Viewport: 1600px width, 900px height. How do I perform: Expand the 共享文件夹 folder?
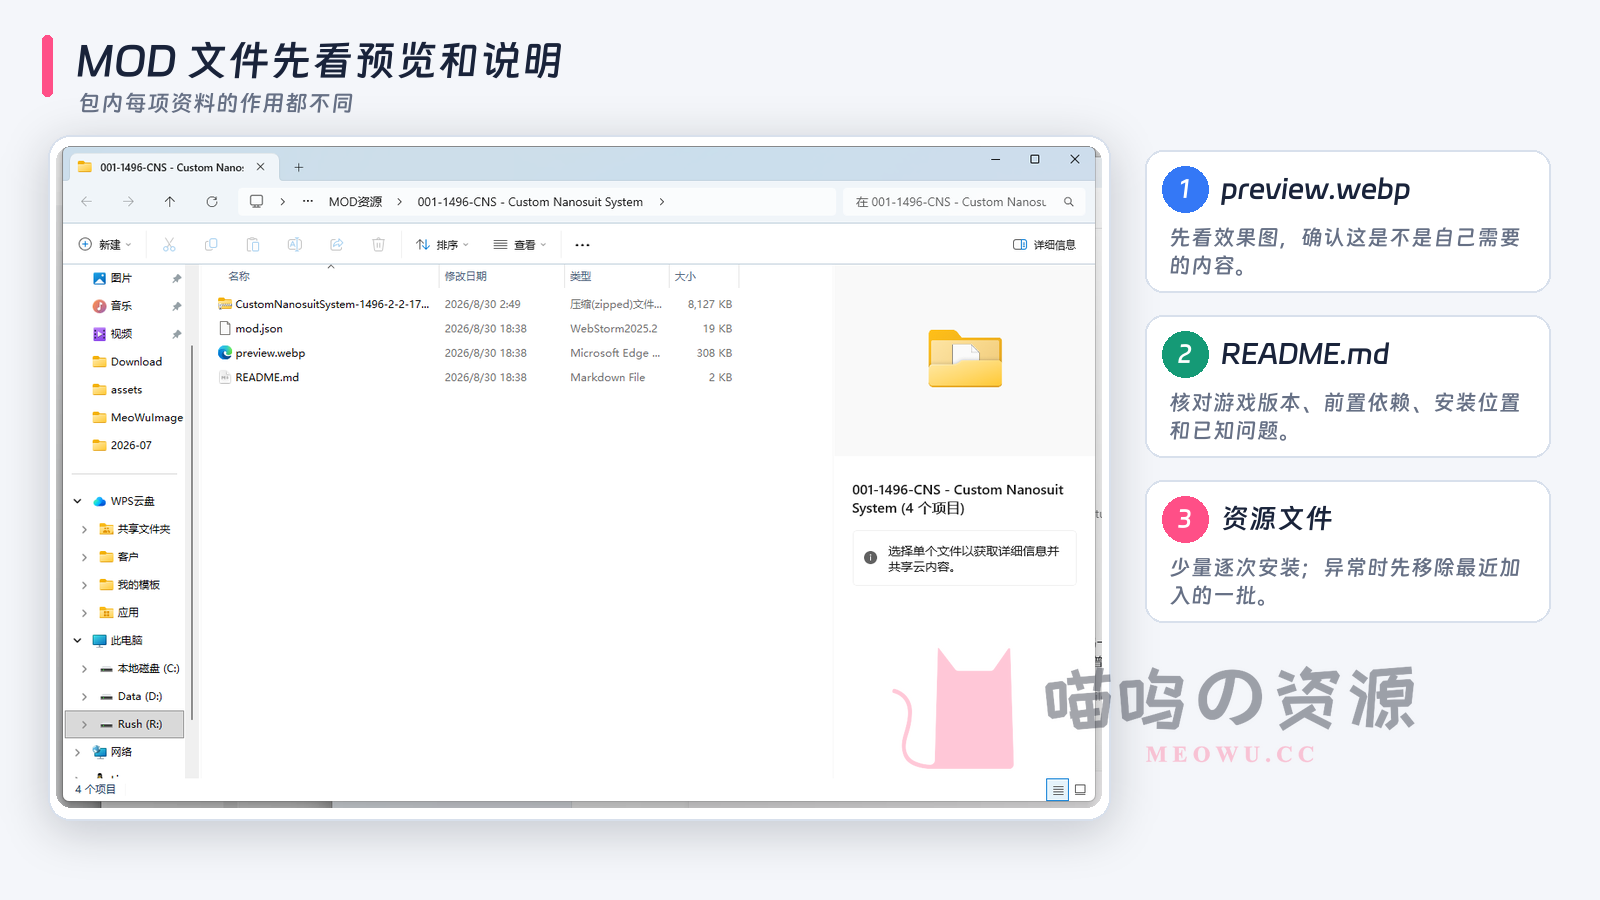coord(85,529)
